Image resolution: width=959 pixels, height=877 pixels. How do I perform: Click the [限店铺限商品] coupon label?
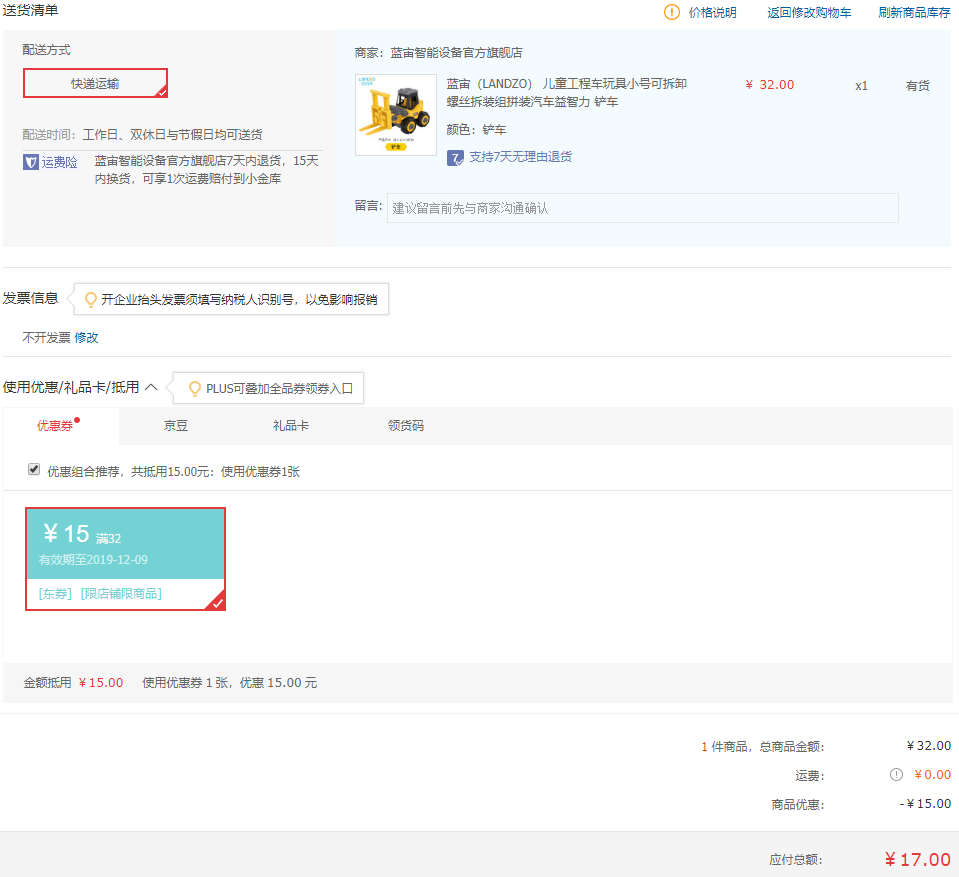(121, 594)
